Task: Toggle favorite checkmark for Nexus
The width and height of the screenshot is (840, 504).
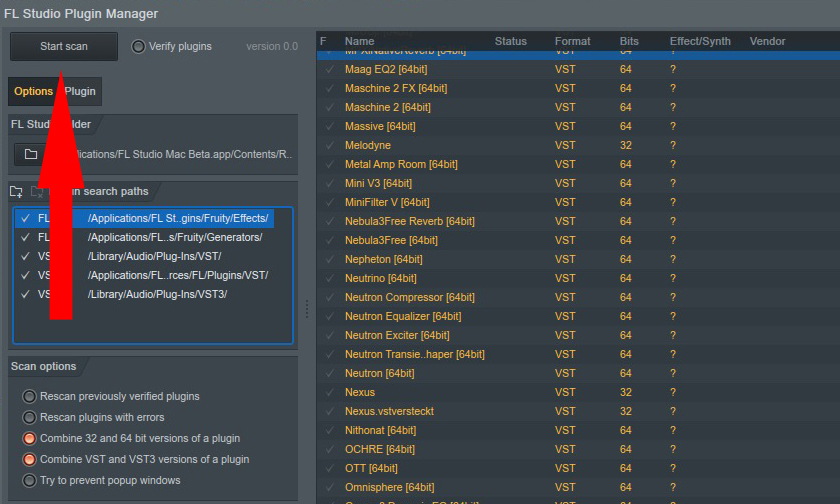Action: coord(330,393)
